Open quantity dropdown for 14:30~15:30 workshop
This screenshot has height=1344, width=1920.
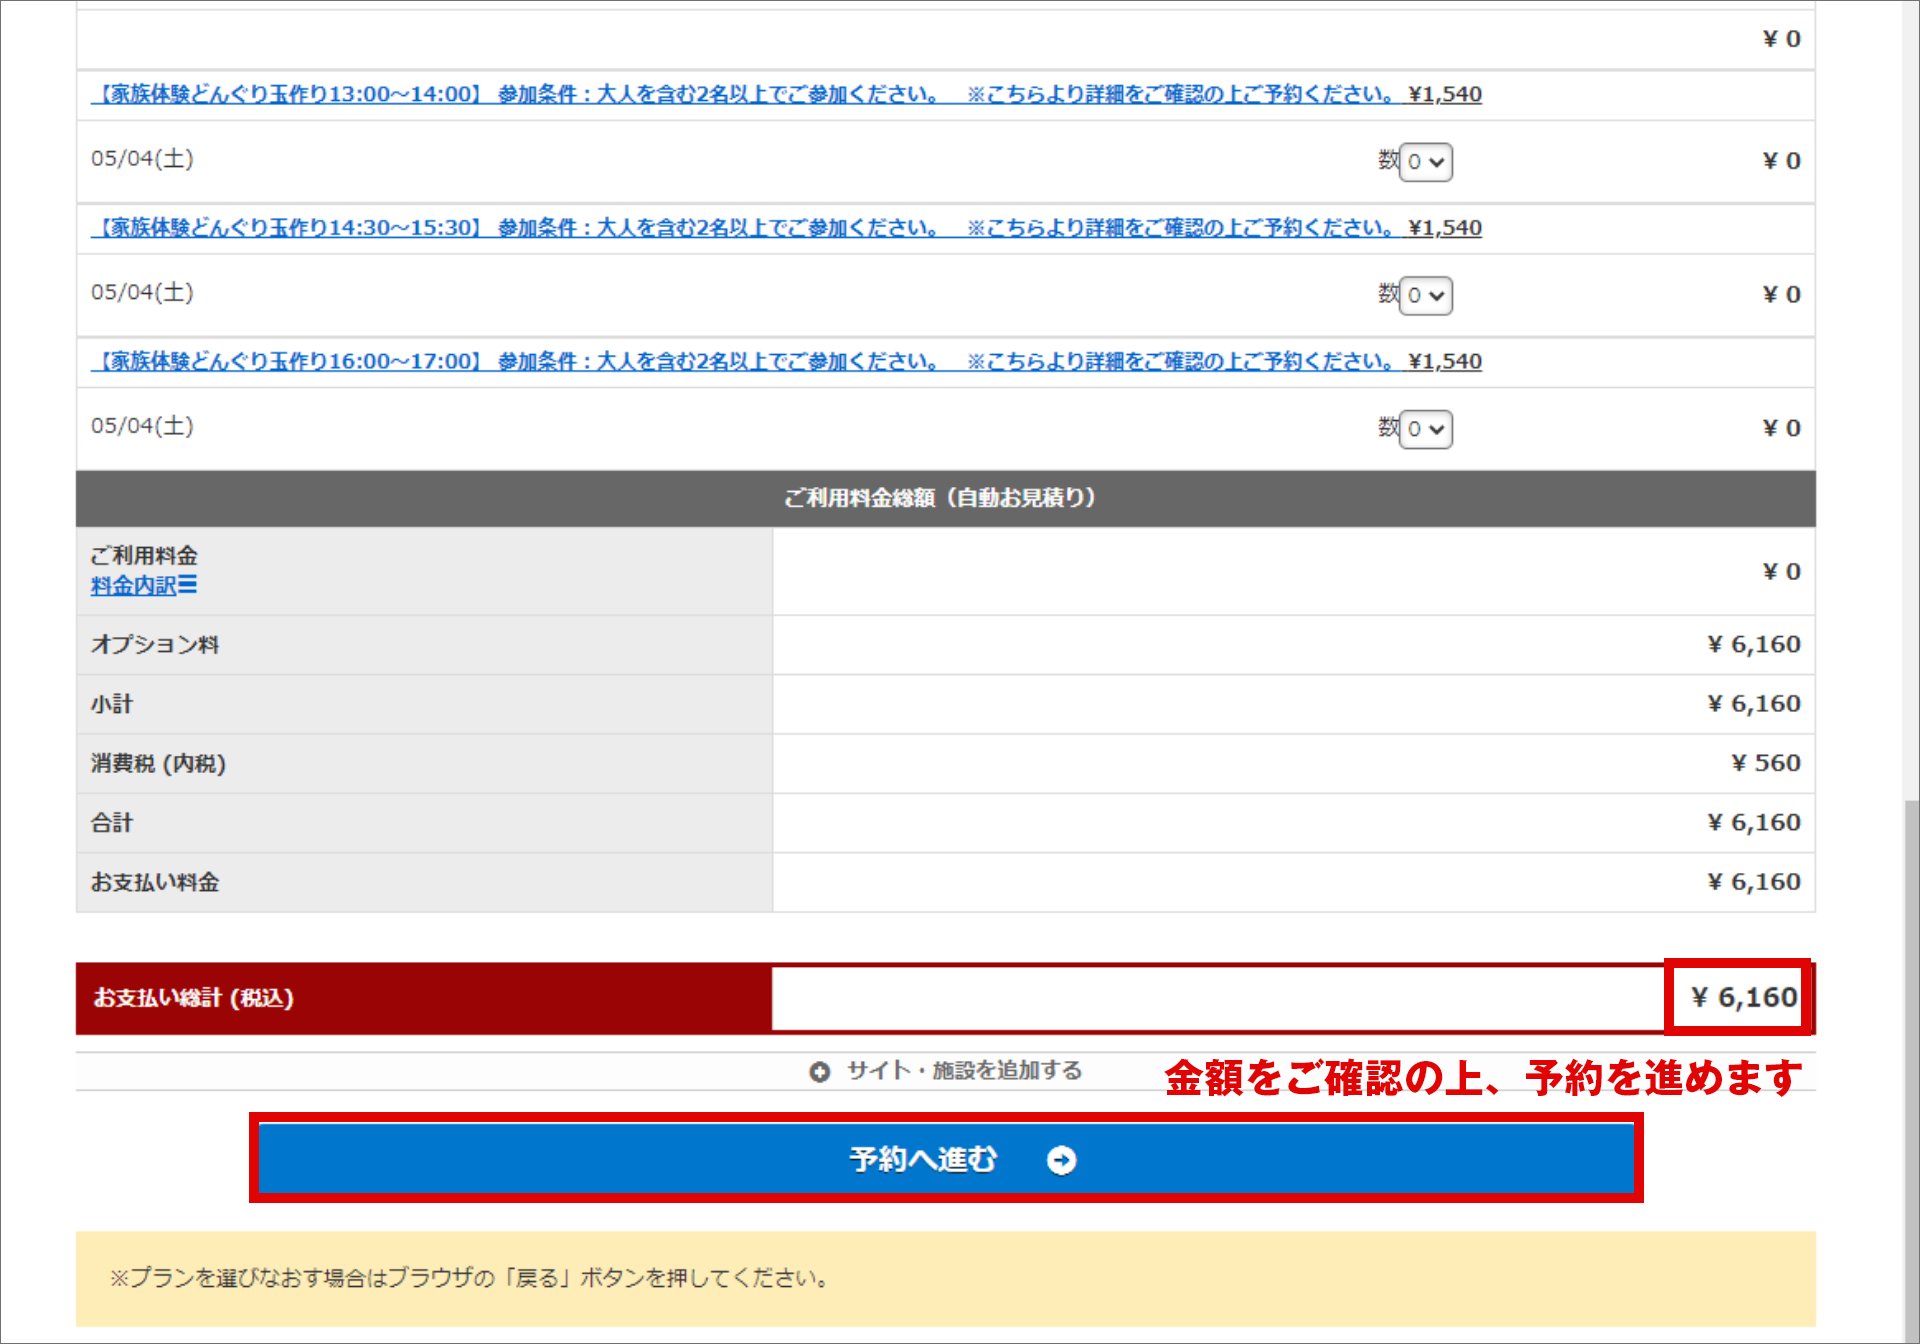coord(1426,296)
